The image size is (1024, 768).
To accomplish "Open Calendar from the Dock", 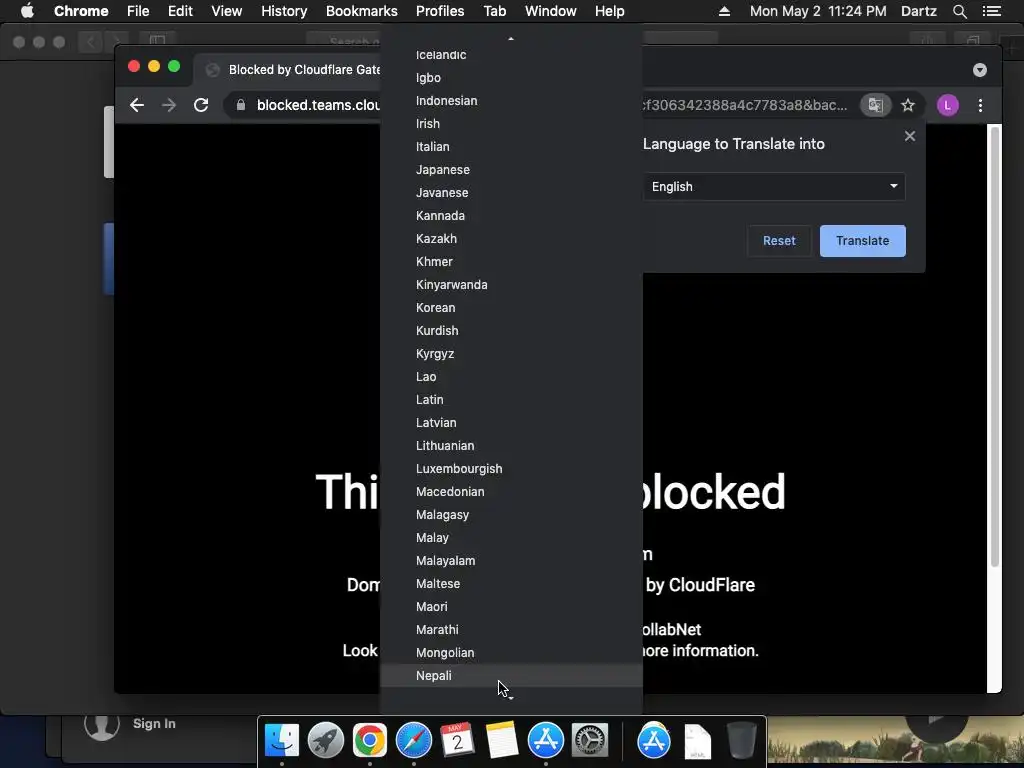I will (x=458, y=741).
